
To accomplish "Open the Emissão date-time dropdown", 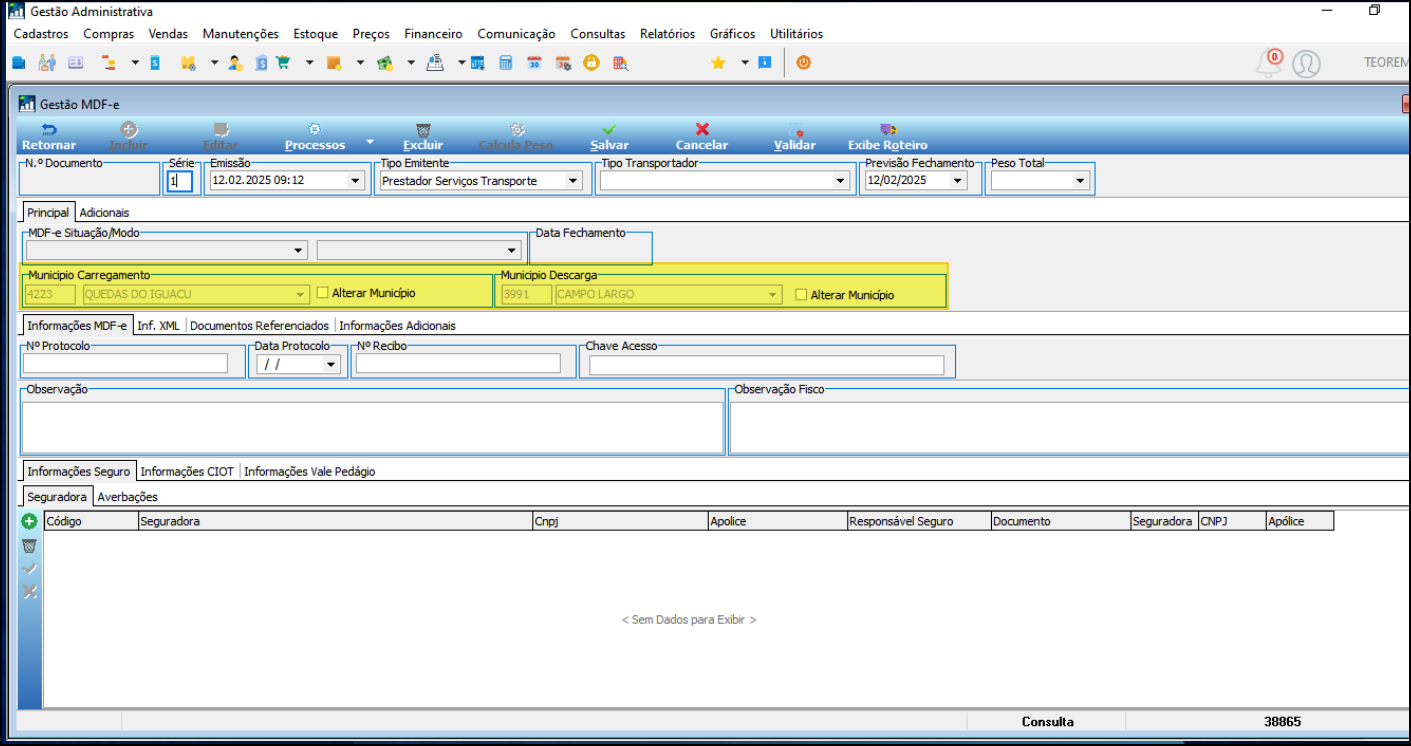I will pos(355,181).
